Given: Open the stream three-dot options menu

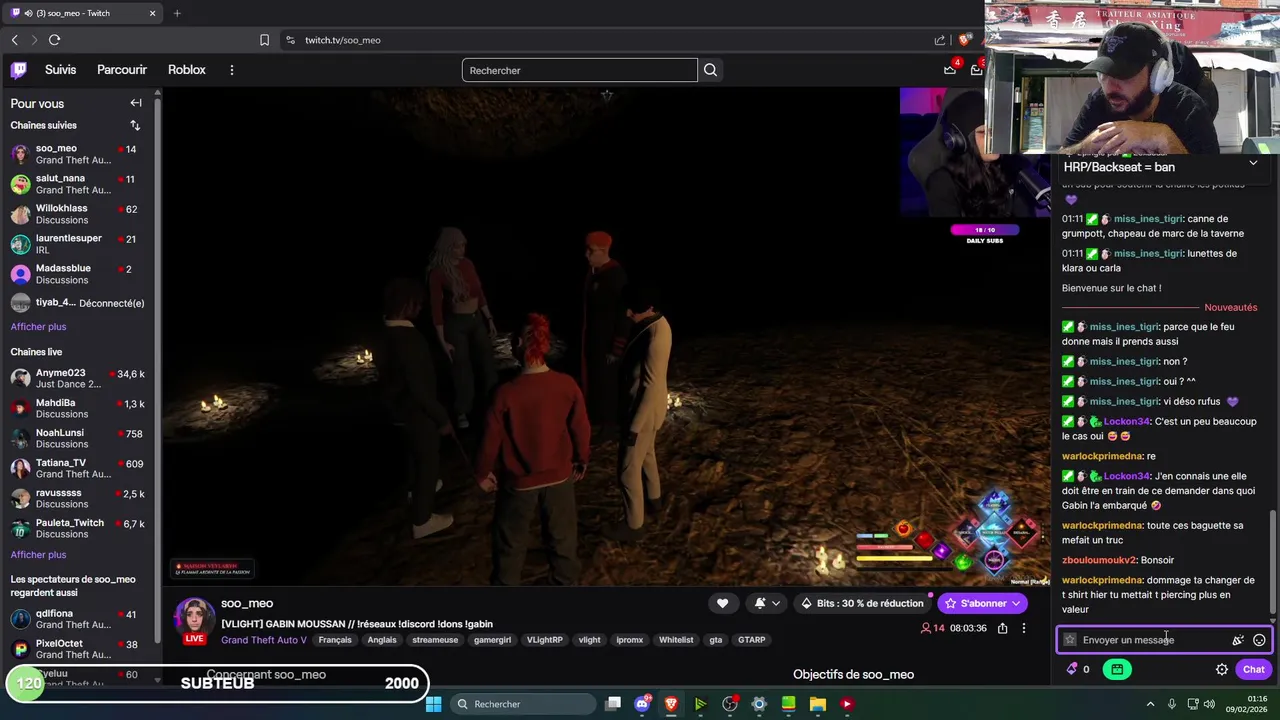Looking at the screenshot, I should (1023, 628).
